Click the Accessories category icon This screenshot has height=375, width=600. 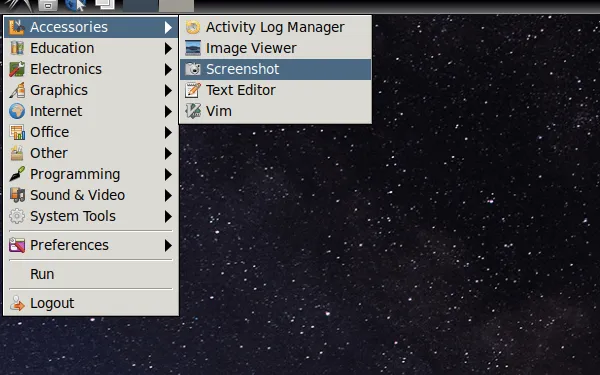(x=17, y=27)
